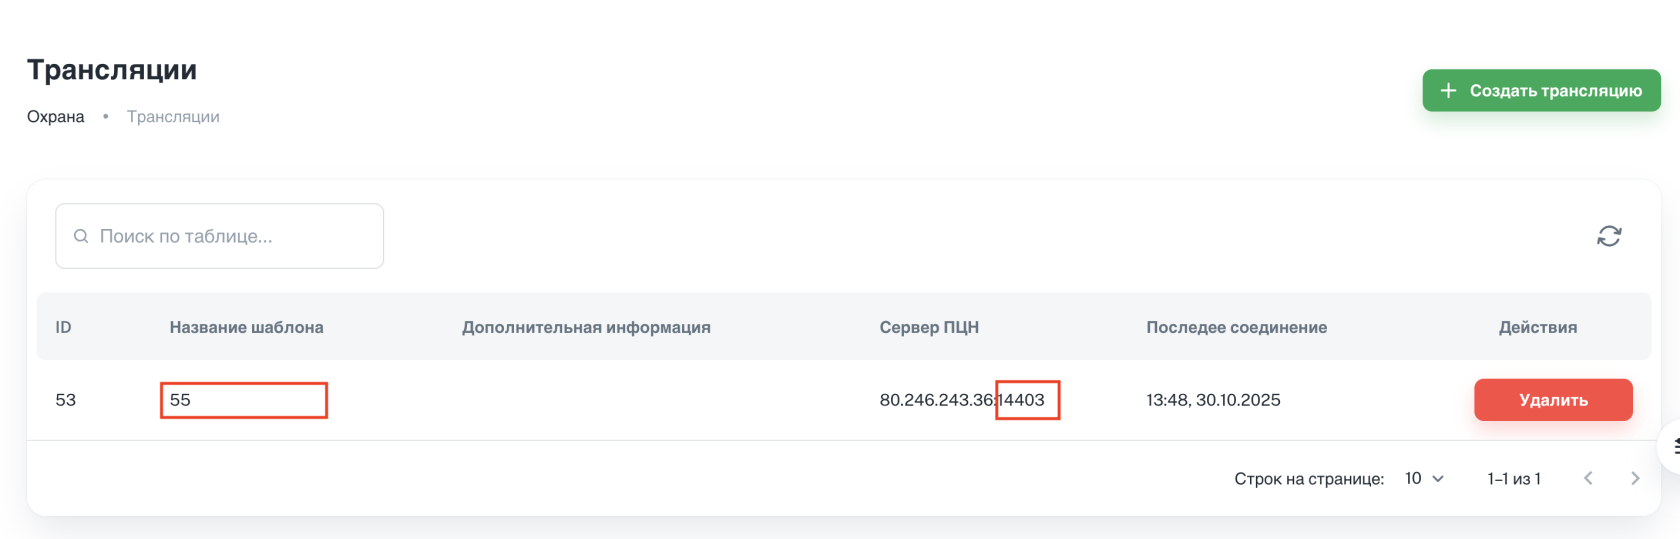Focus the Поиск по таблице search field
This screenshot has height=539, width=1680.
(230, 236)
